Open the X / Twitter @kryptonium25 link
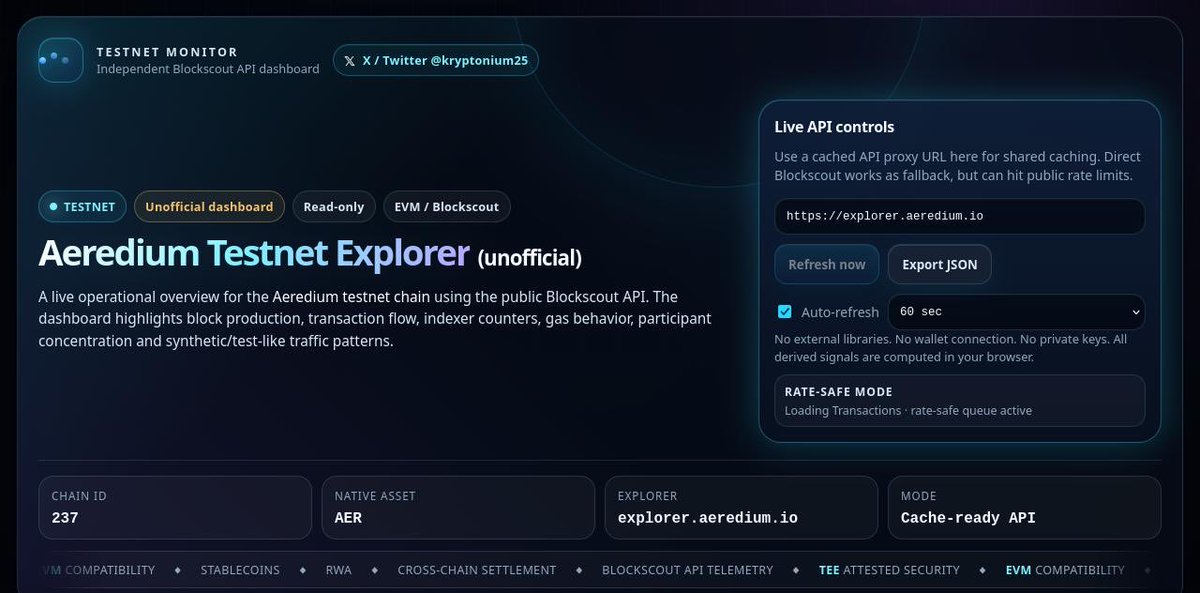This screenshot has height=593, width=1200. (435, 60)
